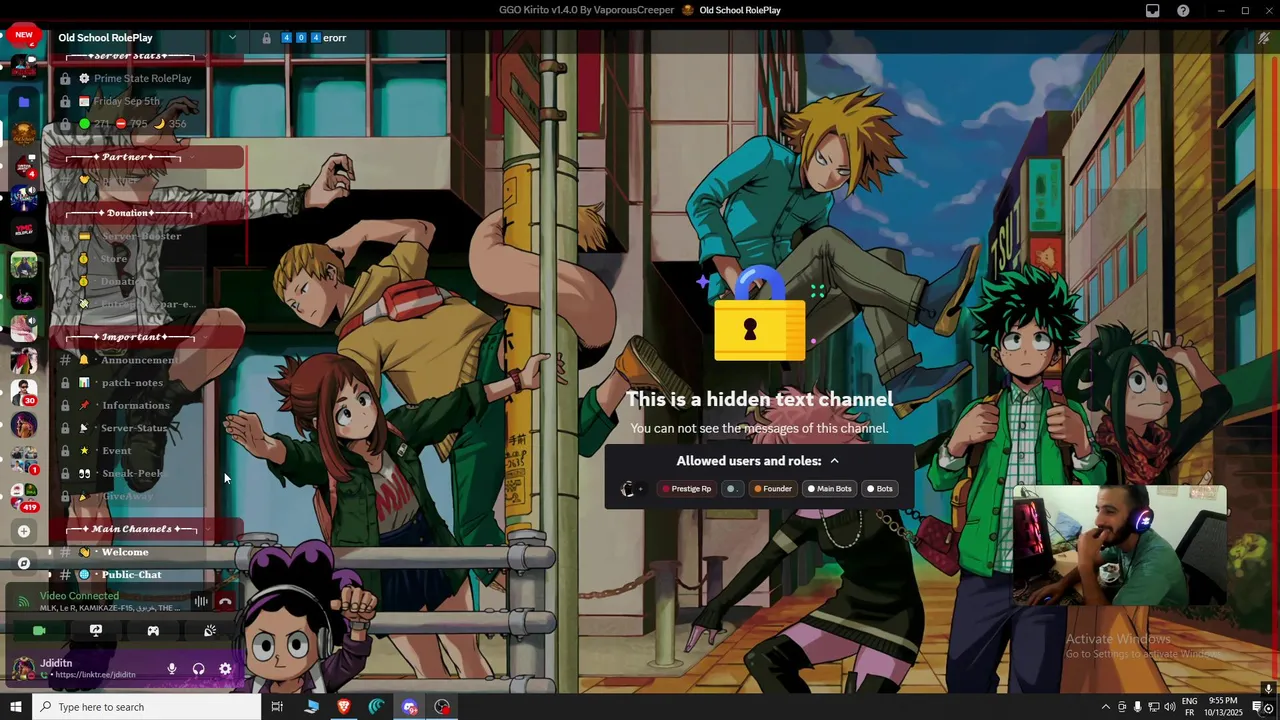Select the 271 795 356 member stats channel
Image resolution: width=1280 pixels, height=720 pixels.
tap(133, 124)
